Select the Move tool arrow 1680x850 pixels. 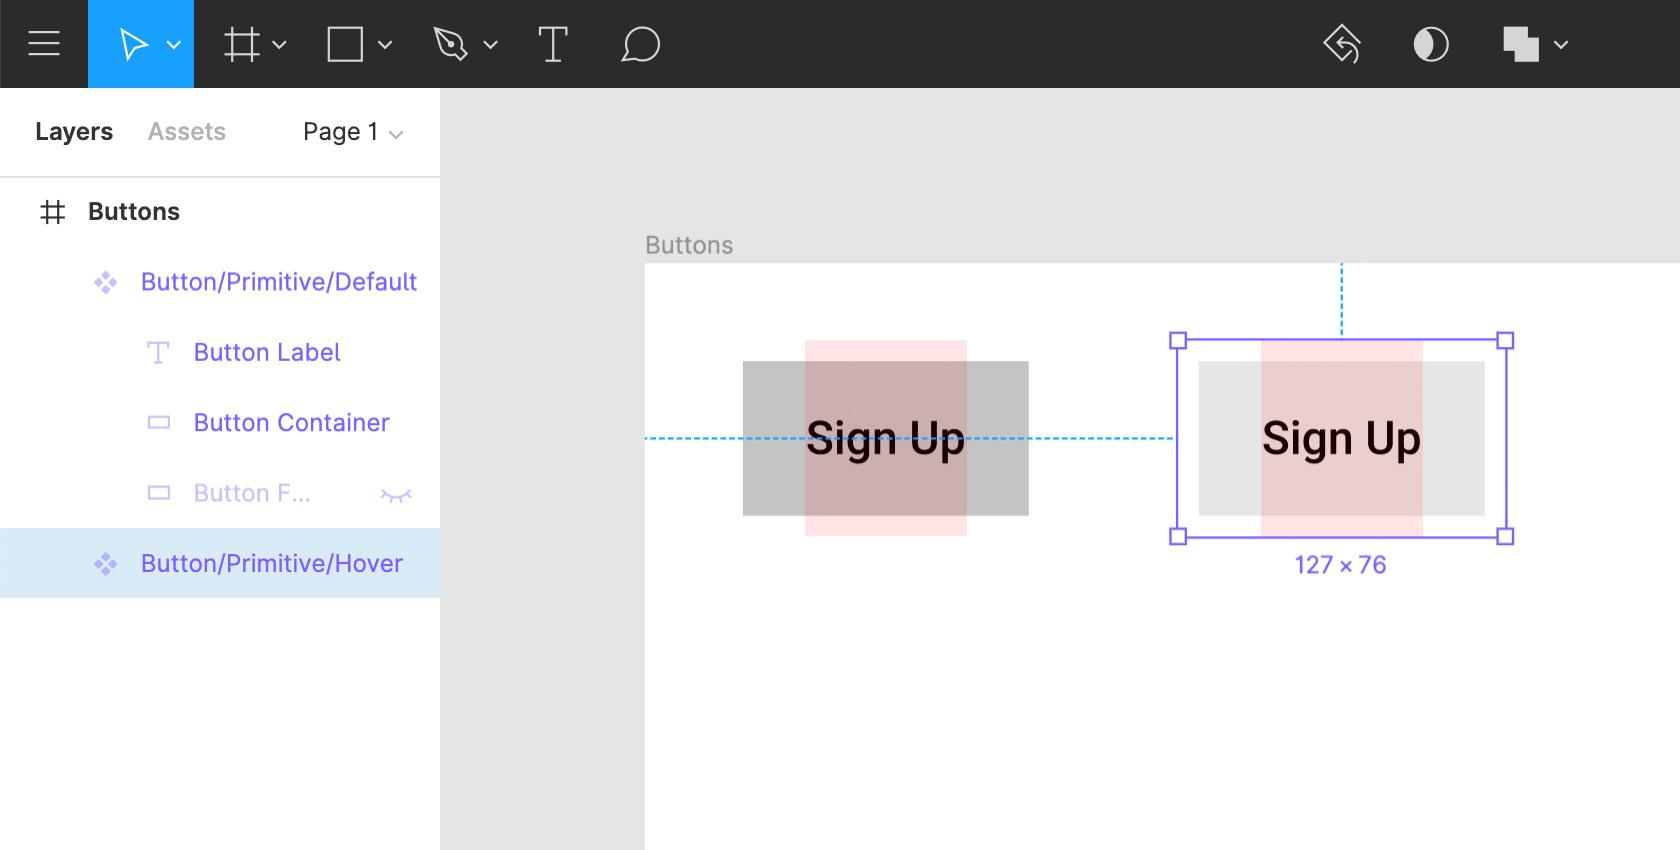[x=133, y=44]
